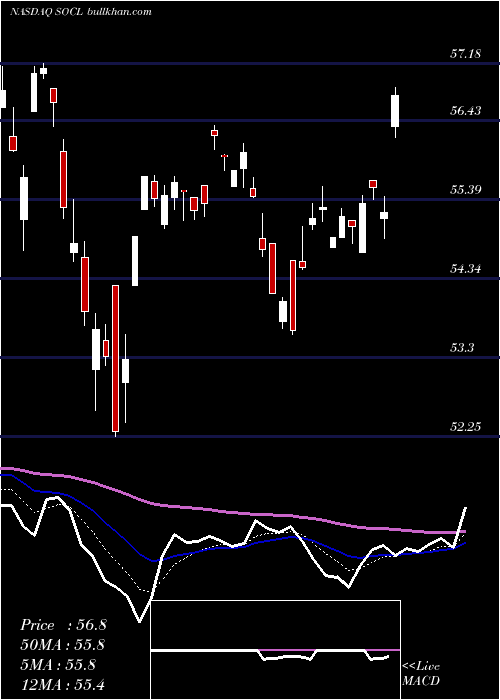
Task: Click the 53.3 price level label
Action: (x=462, y=347)
